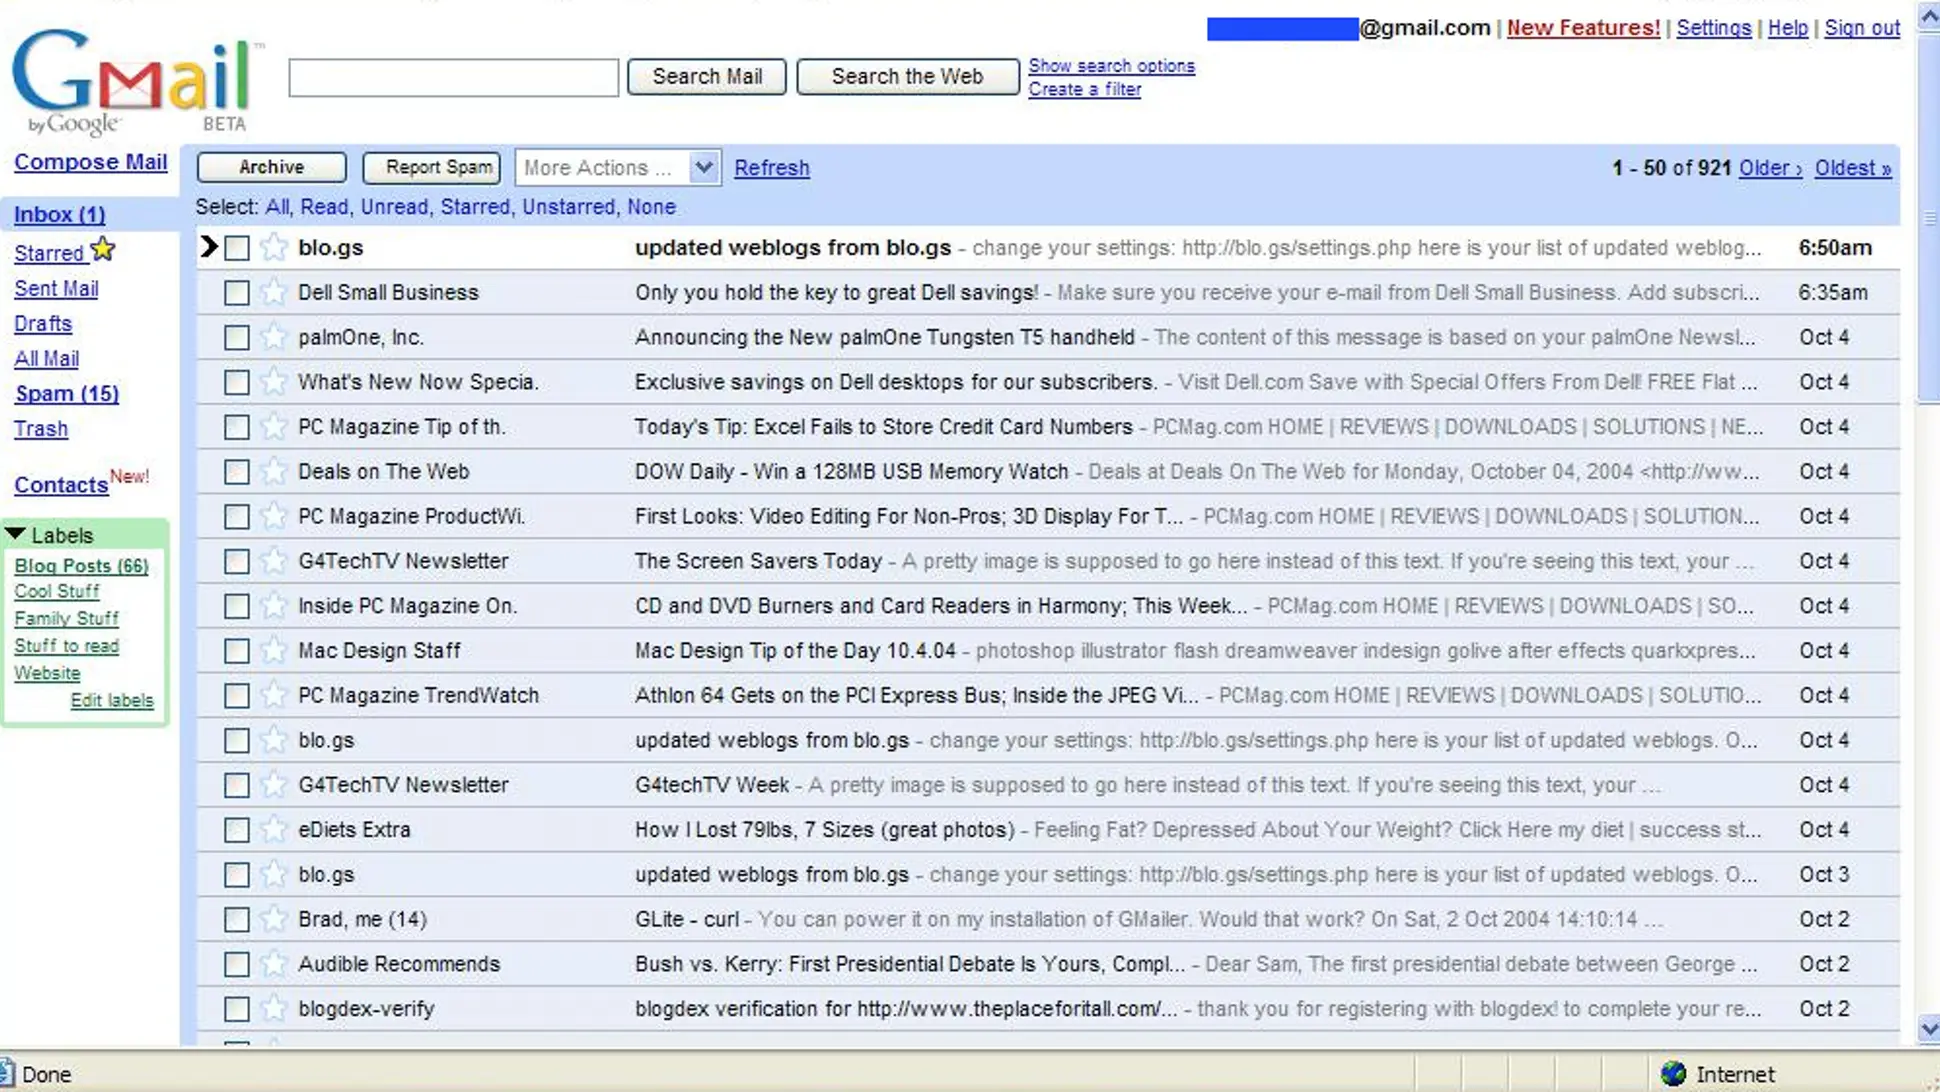This screenshot has height=1092, width=1940.
Task: Star the eDiets Extra message
Action: point(273,829)
